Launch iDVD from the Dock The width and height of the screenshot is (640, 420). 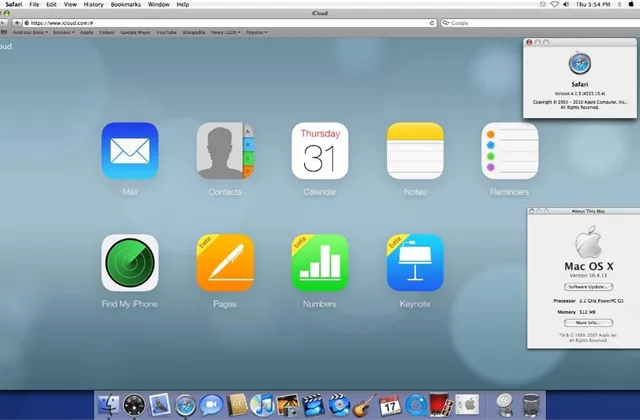(339, 405)
